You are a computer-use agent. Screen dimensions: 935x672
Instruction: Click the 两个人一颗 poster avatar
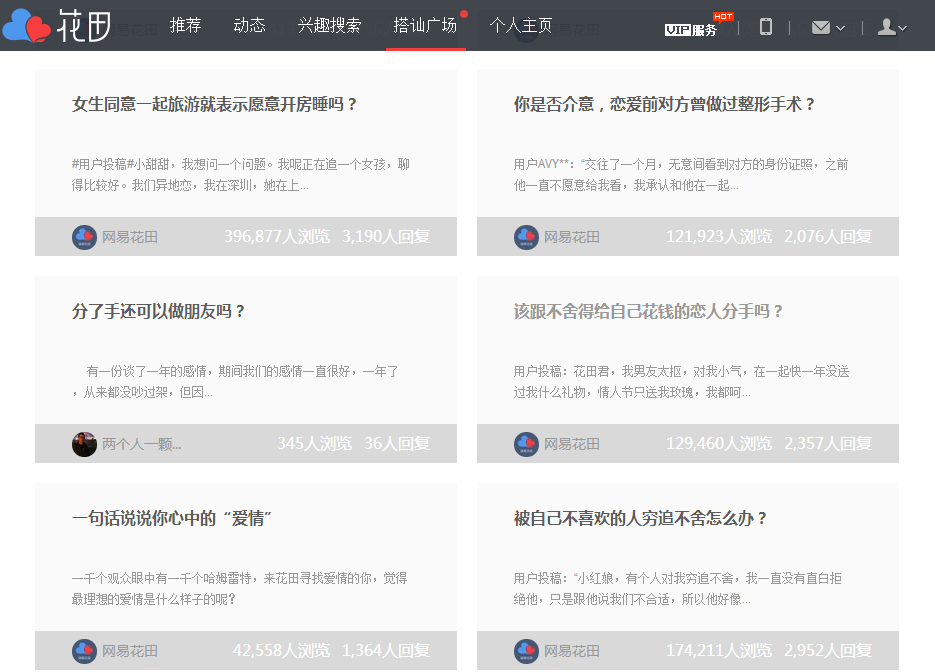coord(83,443)
